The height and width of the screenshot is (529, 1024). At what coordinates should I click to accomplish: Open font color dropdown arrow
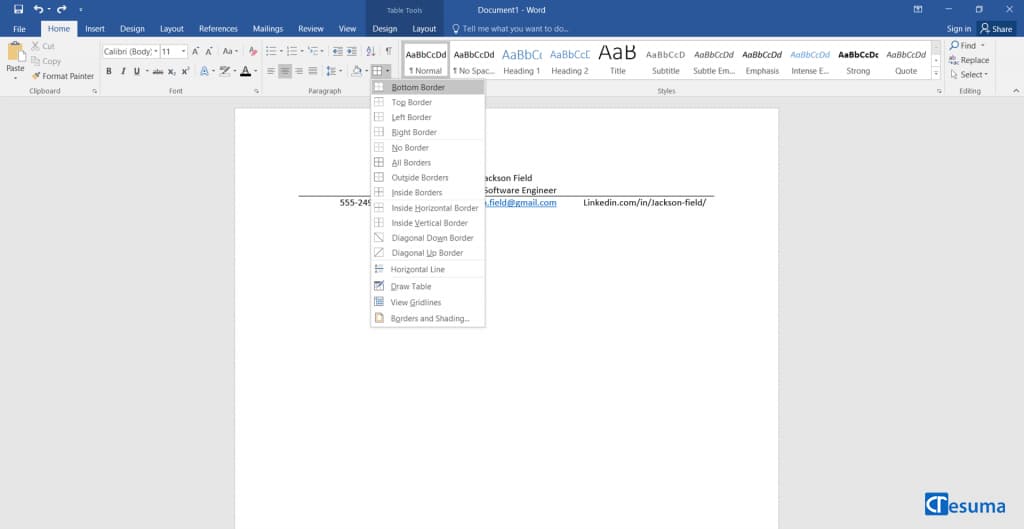255,71
